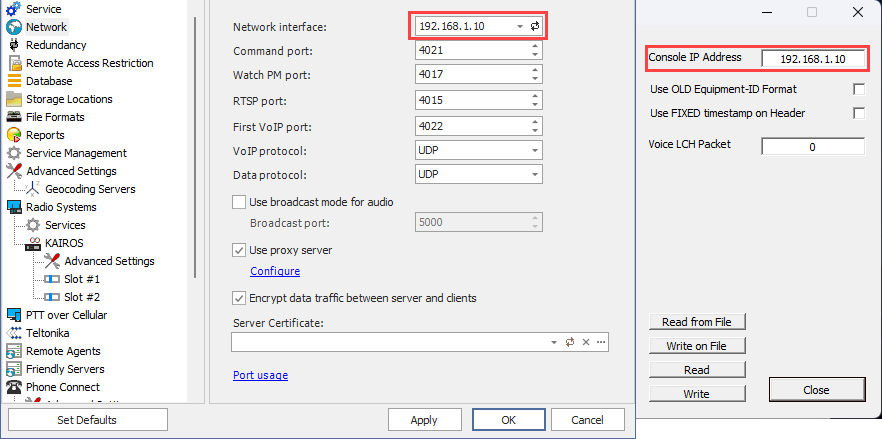Click the Network icon in sidebar
The image size is (882, 439).
coord(14,27)
